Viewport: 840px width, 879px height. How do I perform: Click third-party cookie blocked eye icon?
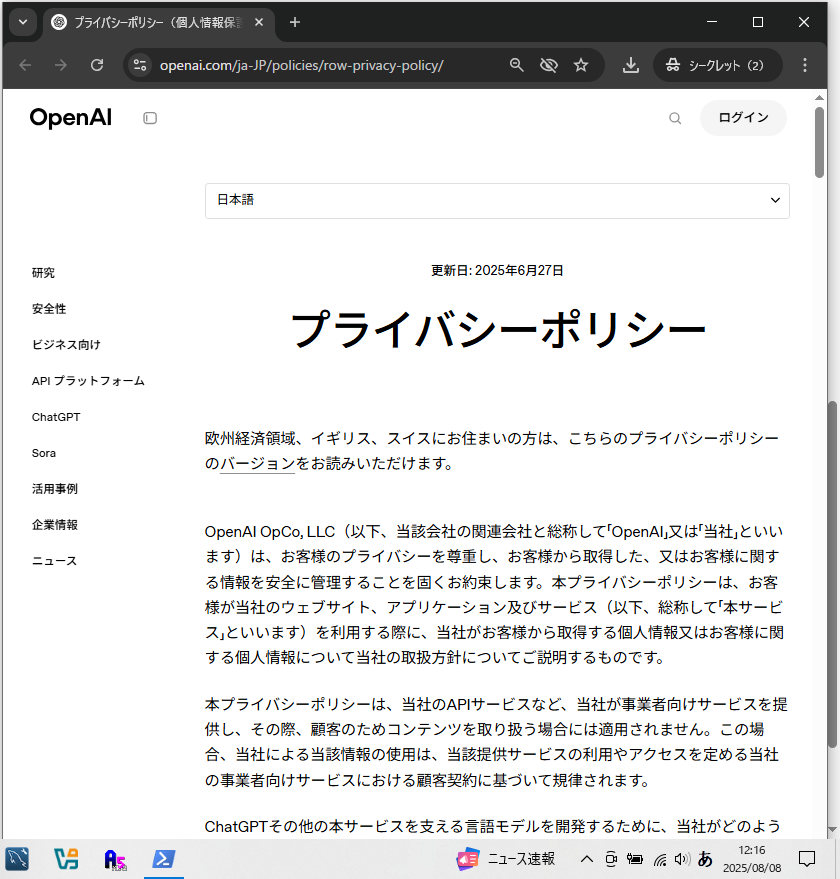coord(548,65)
